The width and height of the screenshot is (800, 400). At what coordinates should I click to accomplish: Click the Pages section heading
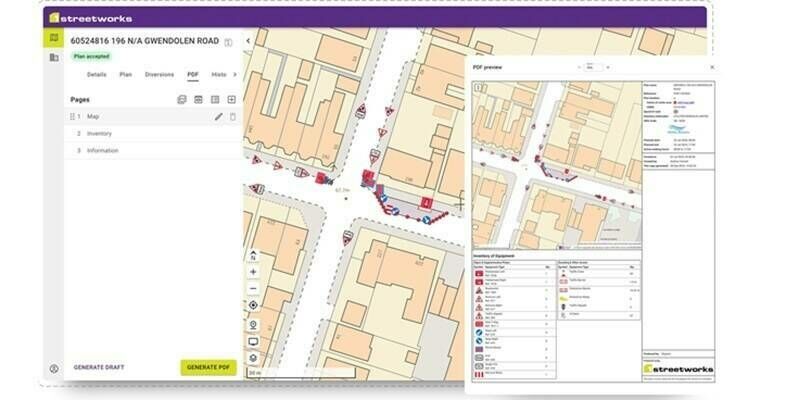pos(80,99)
